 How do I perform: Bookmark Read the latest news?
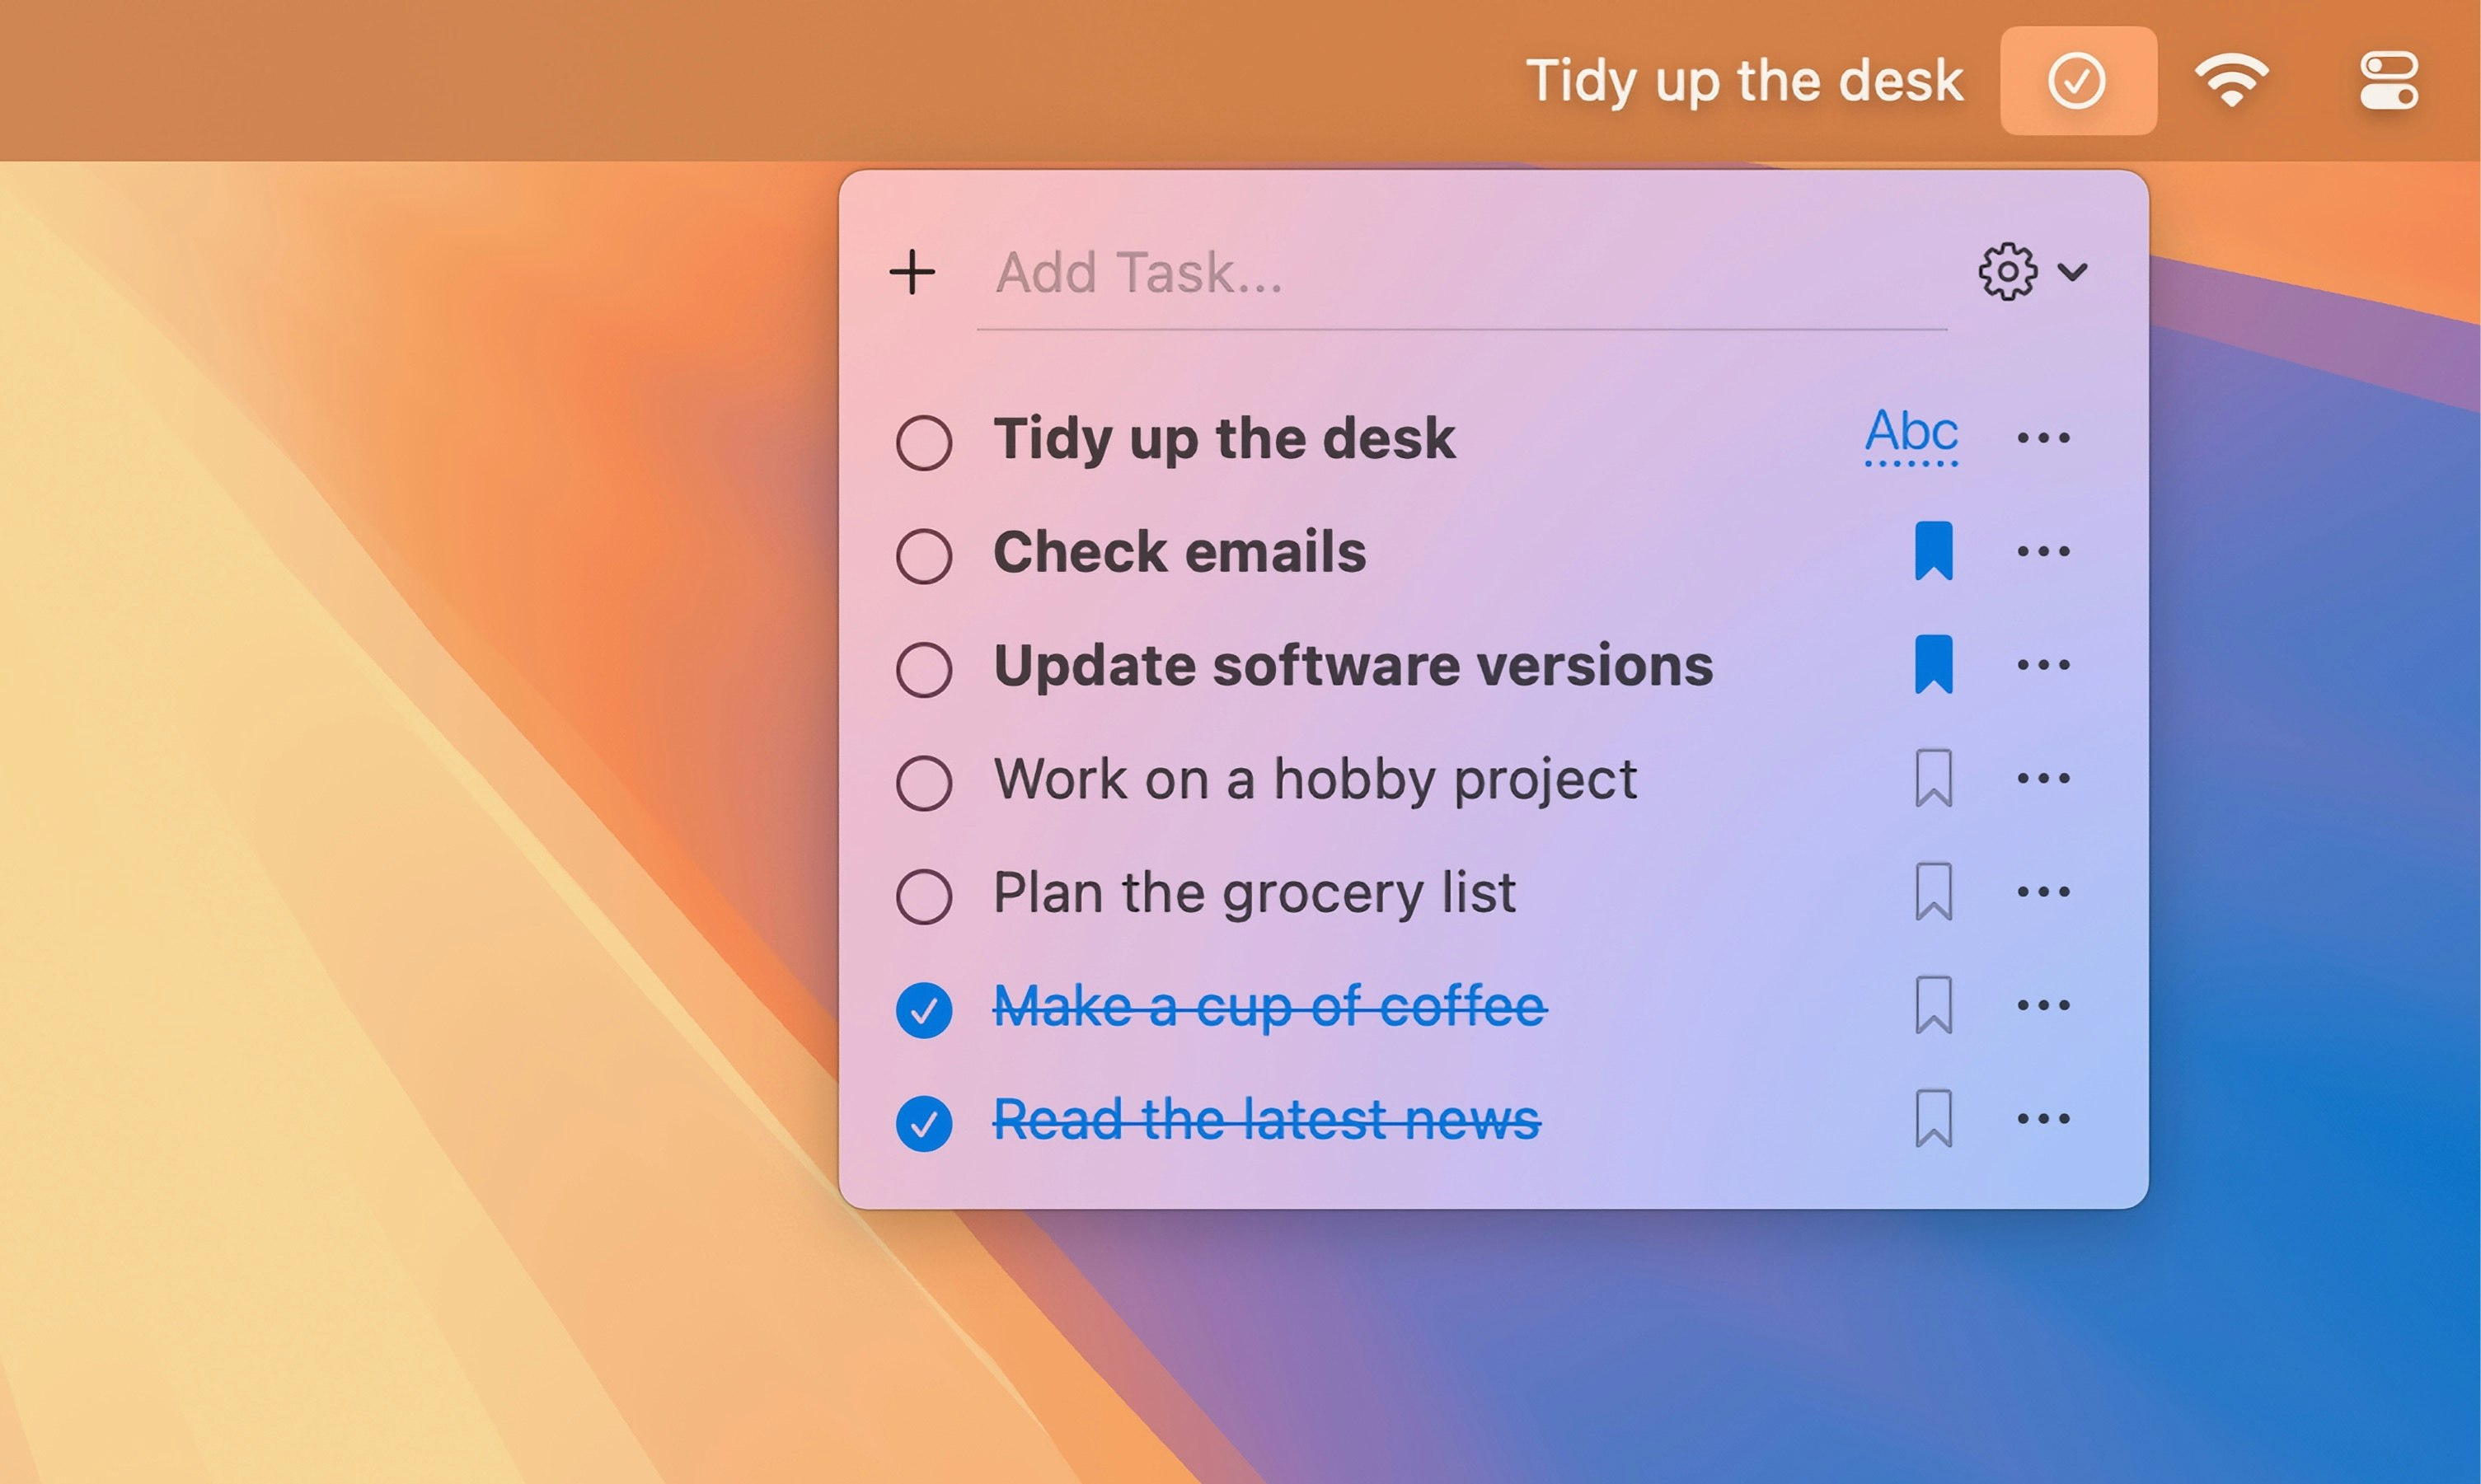pyautogui.click(x=1934, y=1118)
